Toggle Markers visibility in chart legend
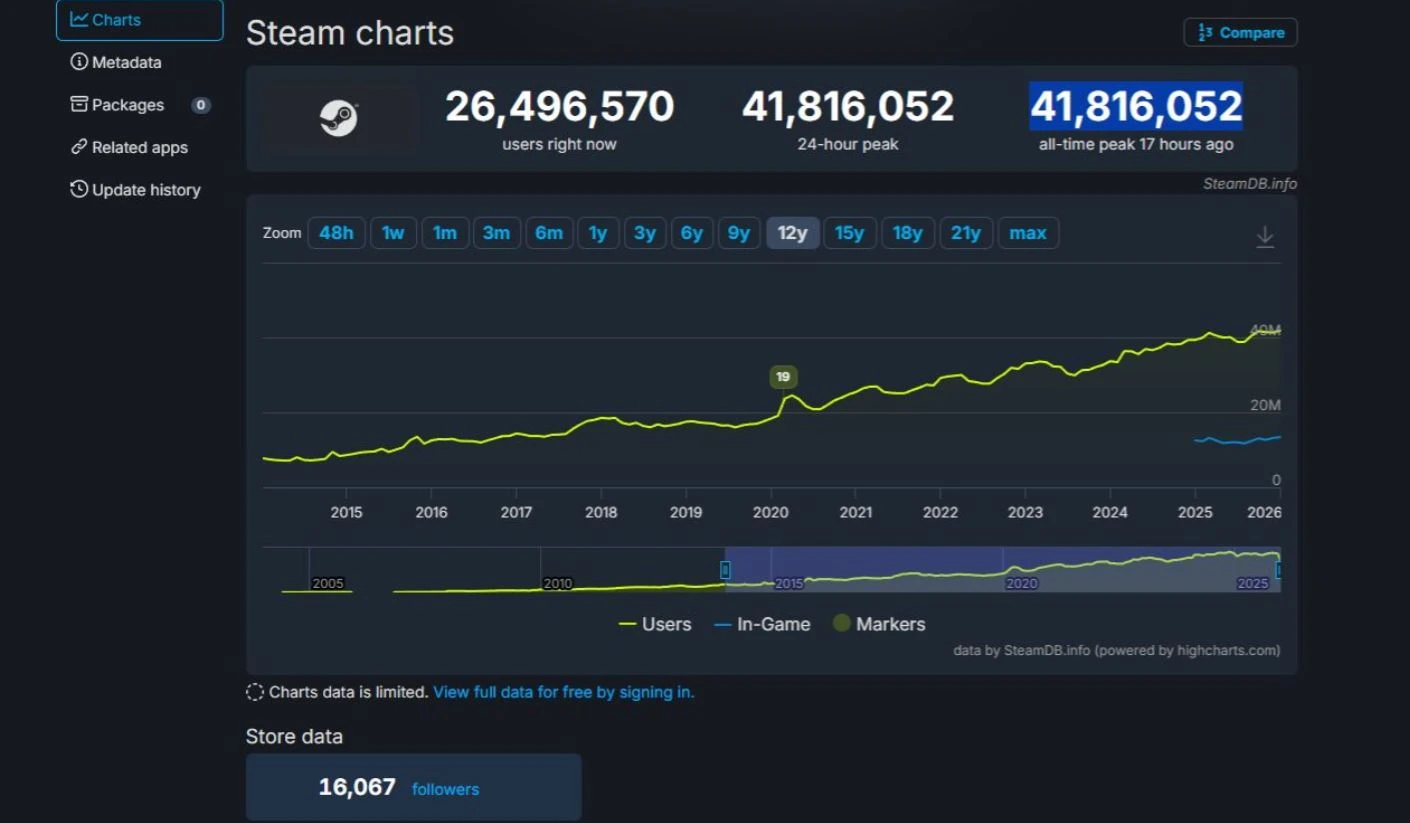1410x823 pixels. [879, 624]
